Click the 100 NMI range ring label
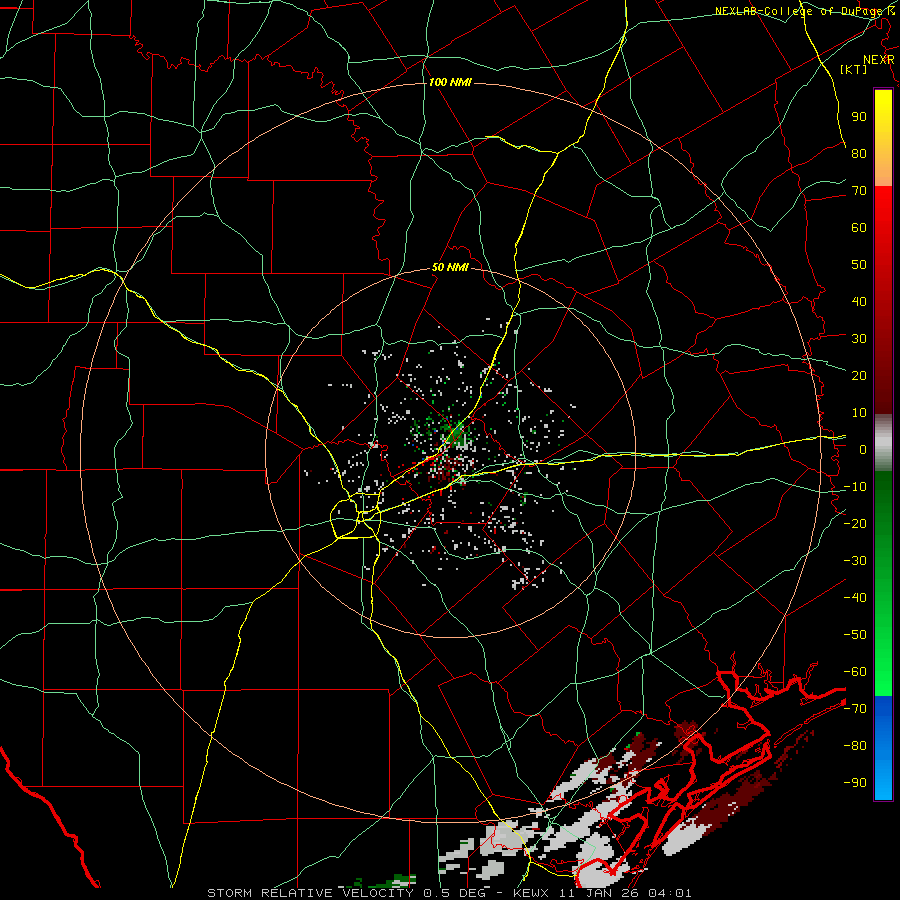Image resolution: width=900 pixels, height=900 pixels. coord(450,82)
